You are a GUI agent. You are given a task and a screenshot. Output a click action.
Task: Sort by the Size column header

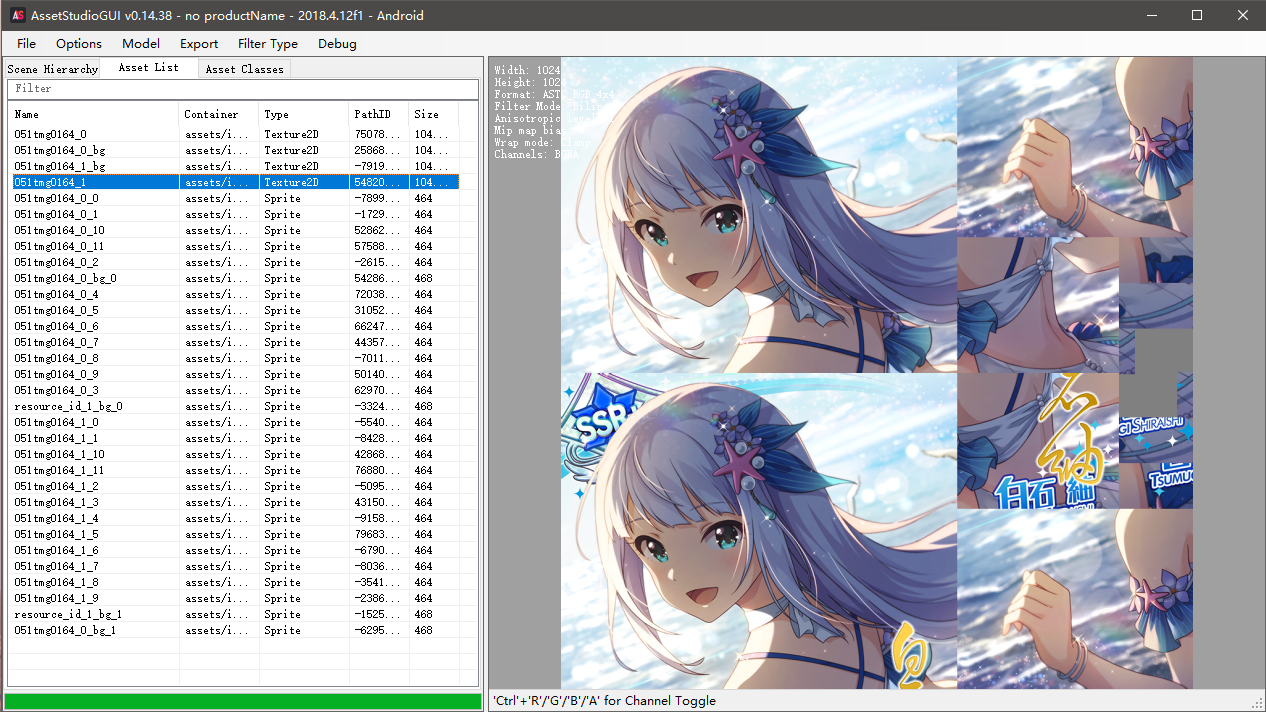(x=434, y=114)
